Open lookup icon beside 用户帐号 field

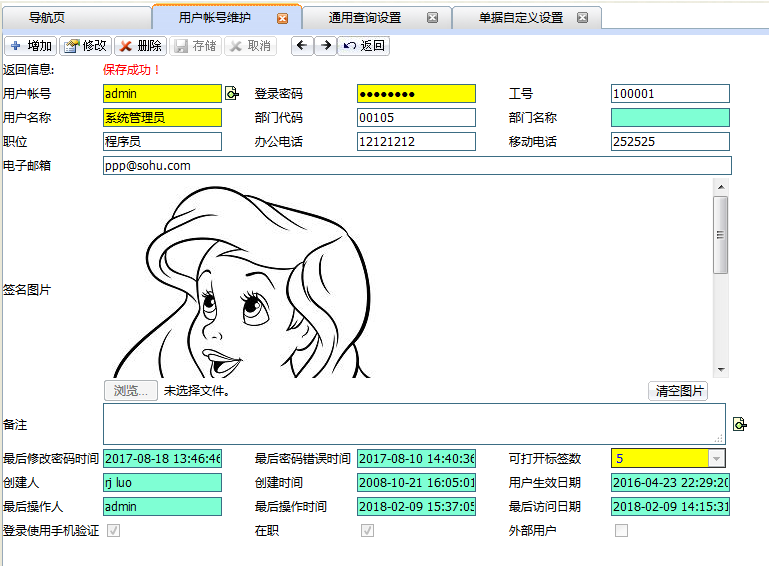click(231, 93)
